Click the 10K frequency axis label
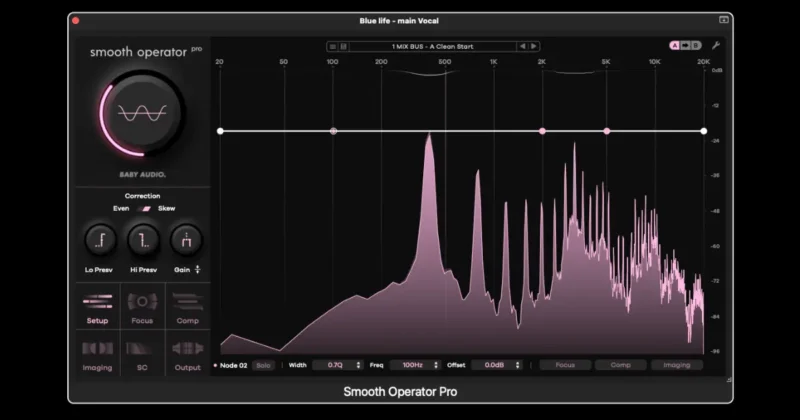Image resolution: width=800 pixels, height=420 pixels. (x=655, y=62)
